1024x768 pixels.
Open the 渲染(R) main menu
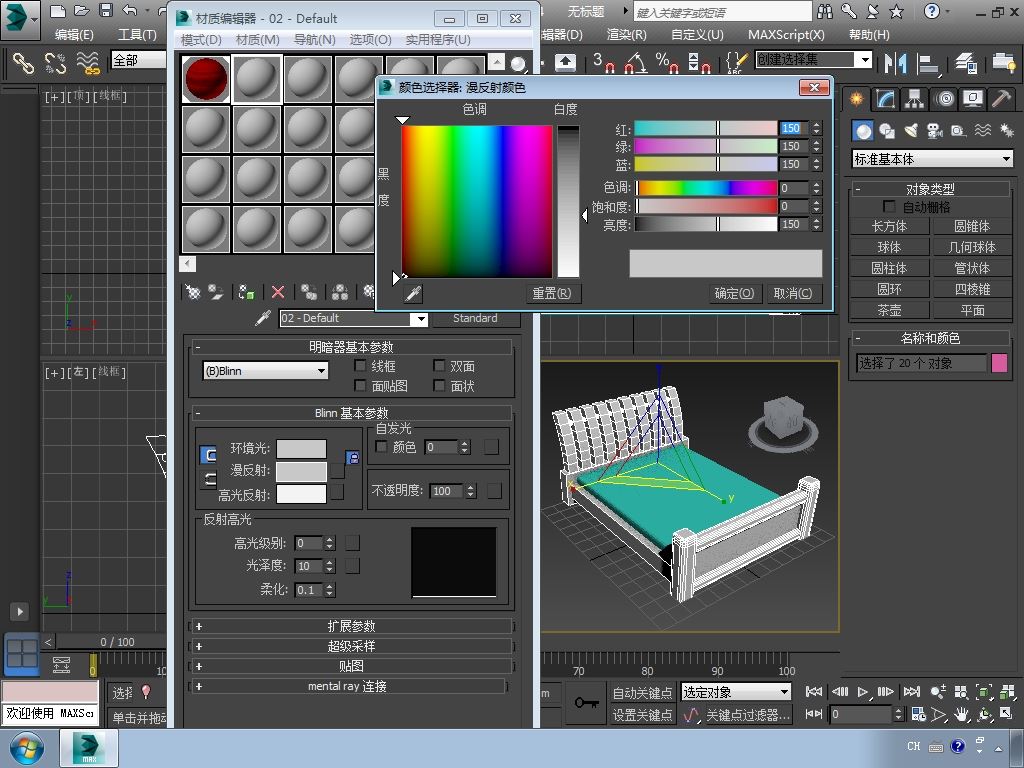coord(626,35)
